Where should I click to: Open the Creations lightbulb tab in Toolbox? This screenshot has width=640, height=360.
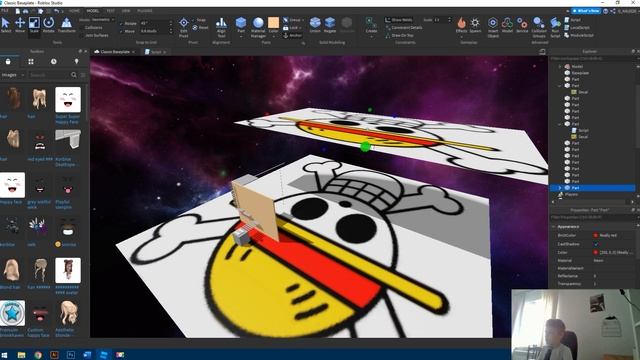76,61
